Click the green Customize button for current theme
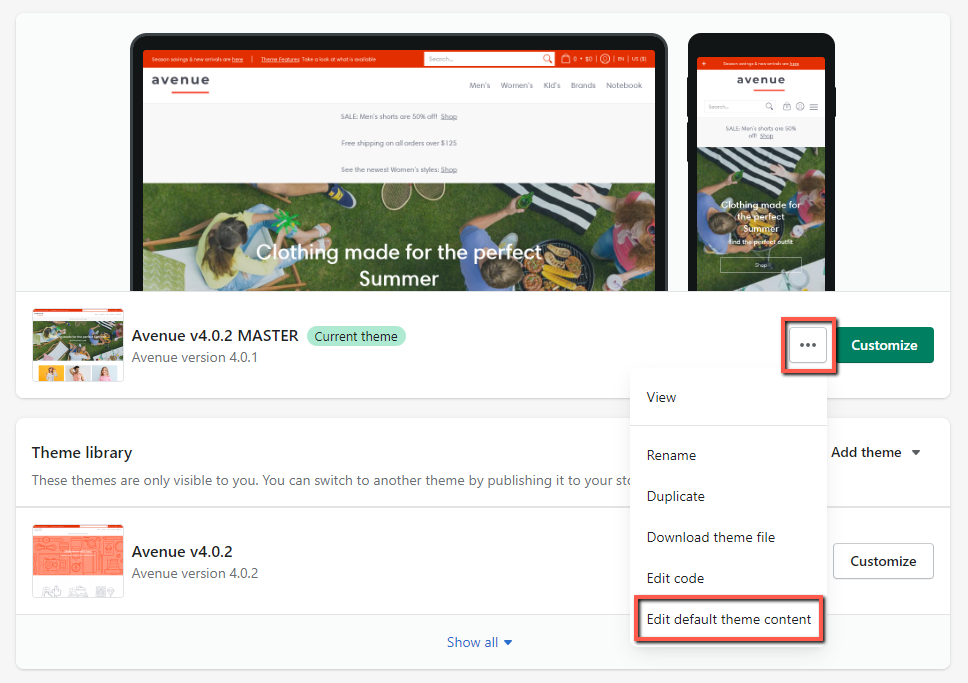Viewport: 968px width, 683px height. click(x=884, y=345)
